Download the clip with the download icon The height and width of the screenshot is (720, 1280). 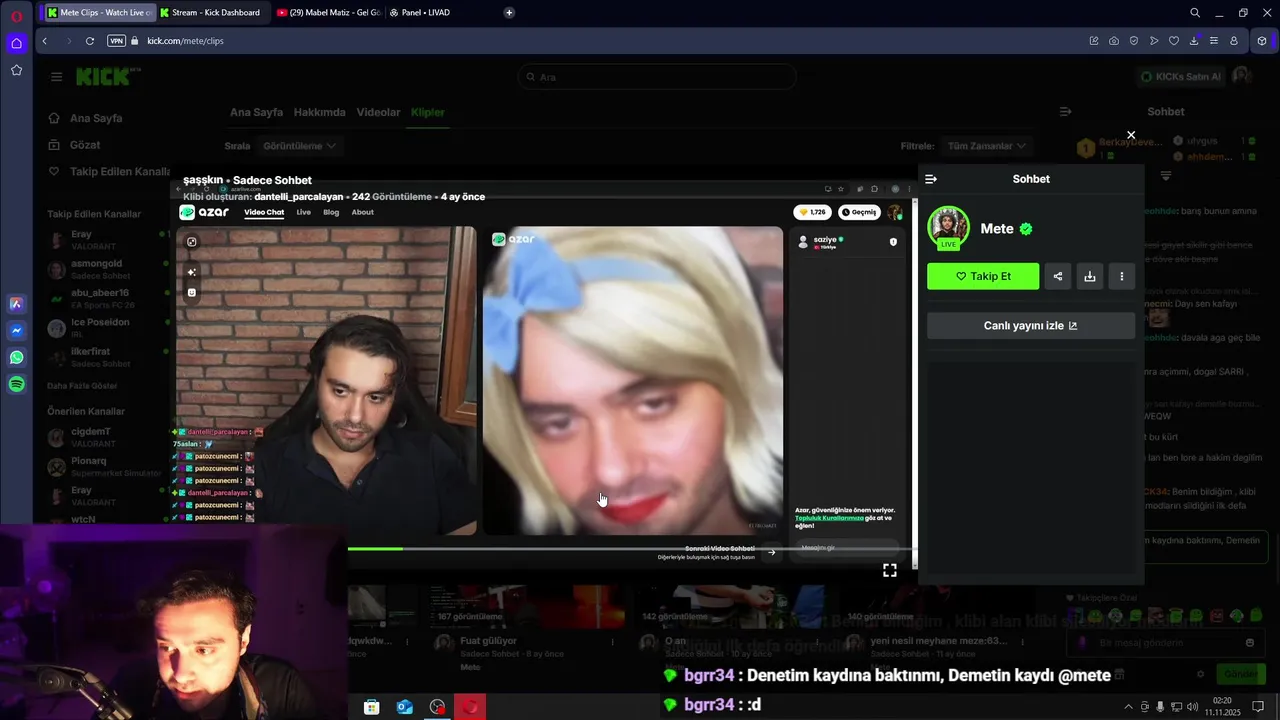click(1090, 276)
